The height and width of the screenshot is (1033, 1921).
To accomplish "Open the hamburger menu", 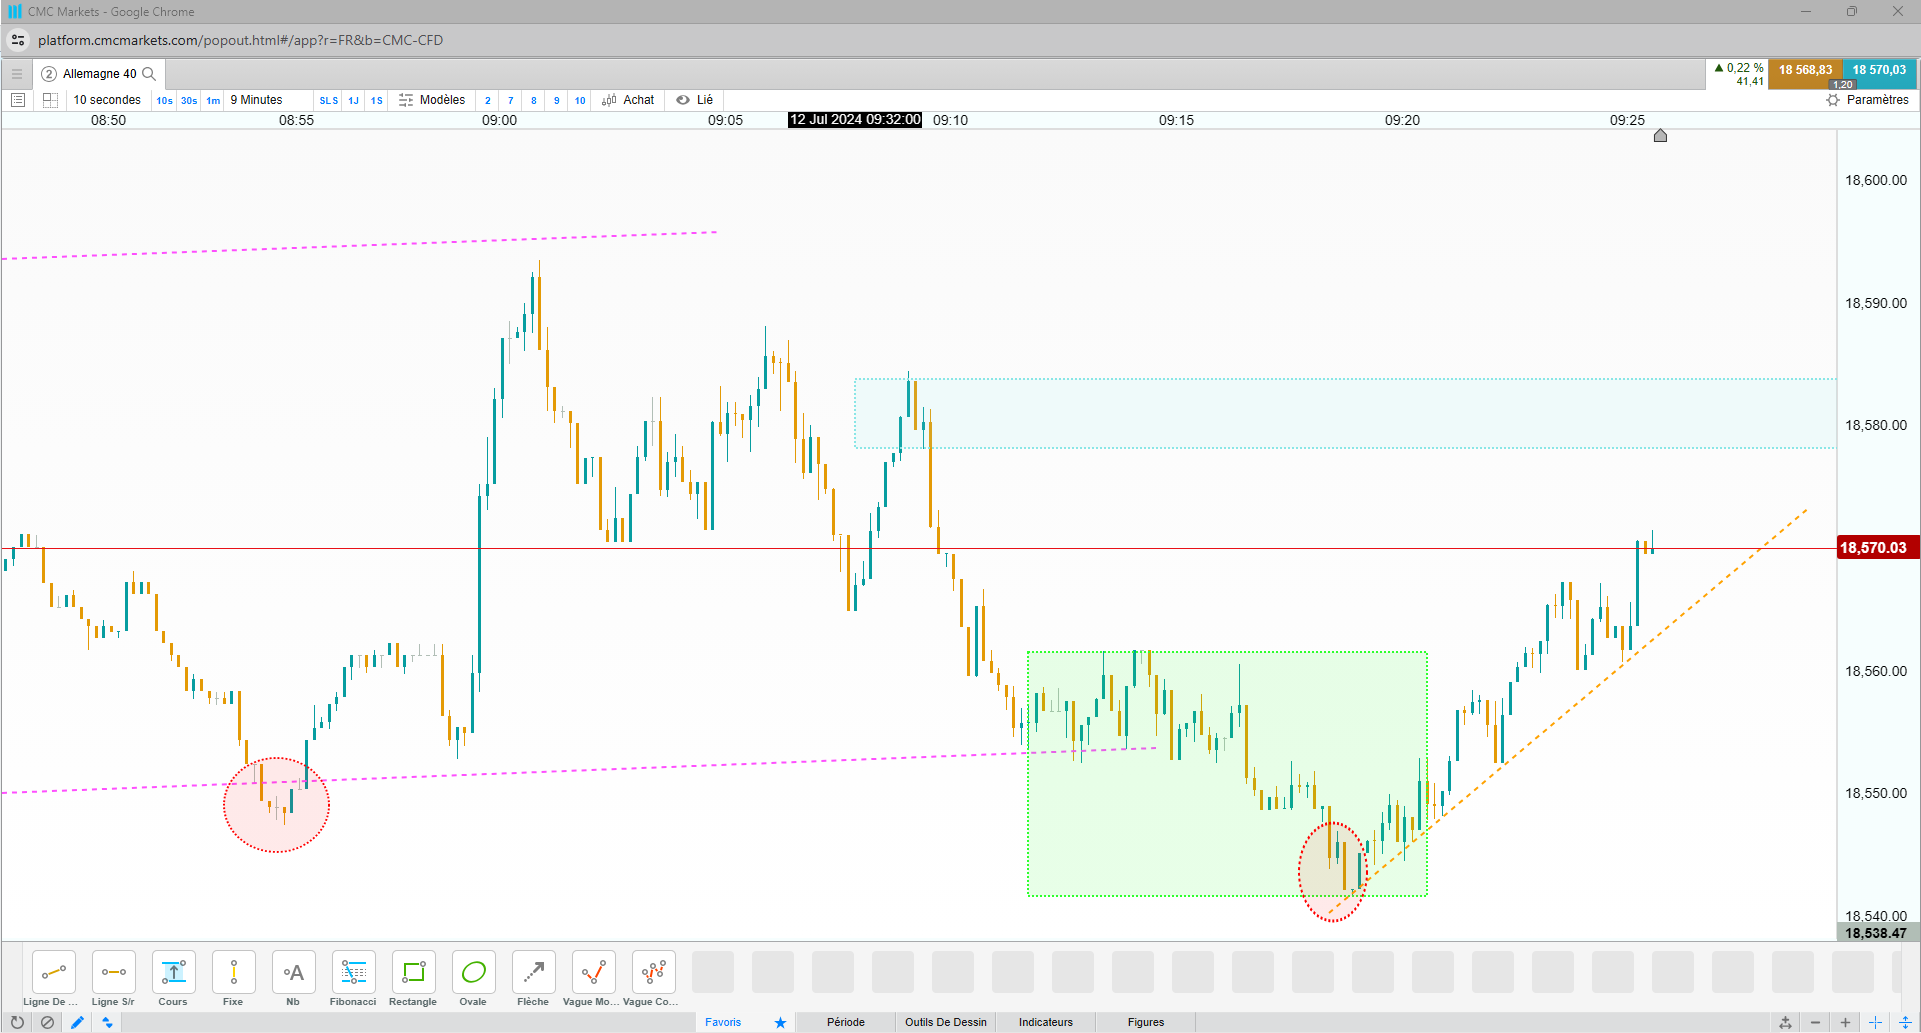I will 17,74.
